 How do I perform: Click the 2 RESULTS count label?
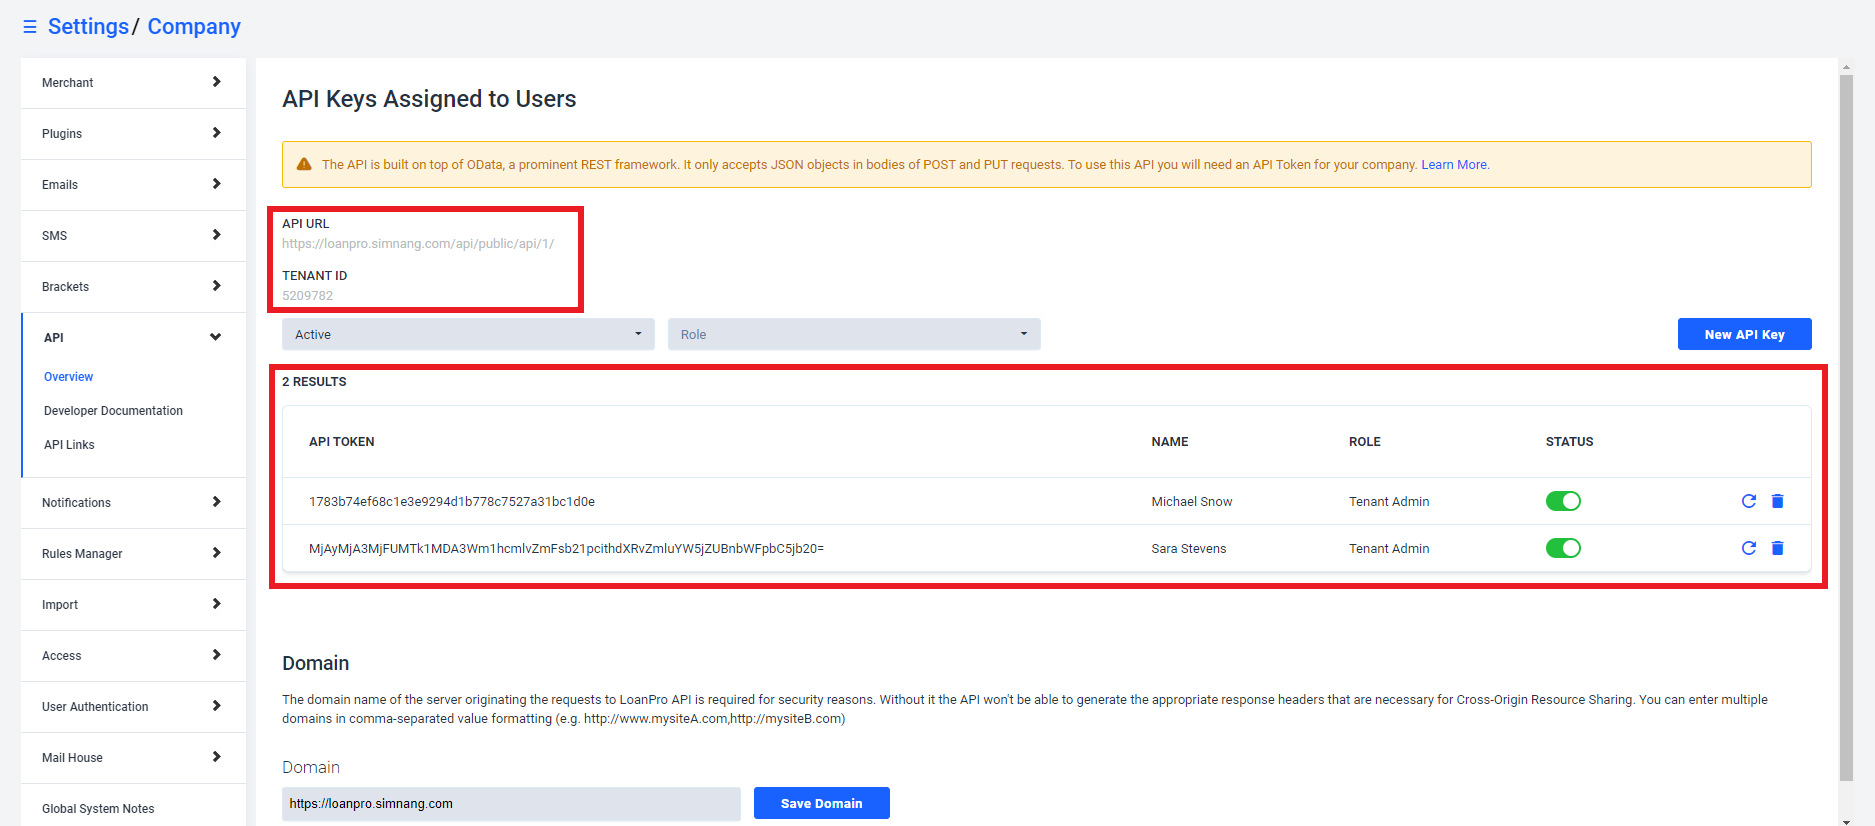tap(314, 382)
